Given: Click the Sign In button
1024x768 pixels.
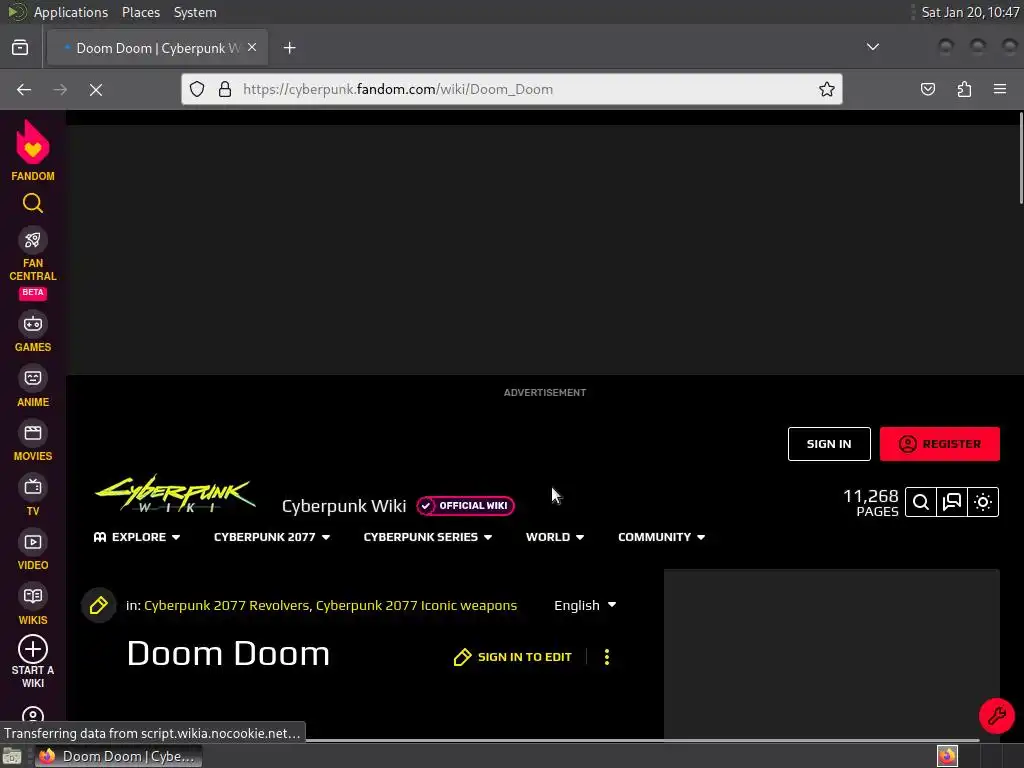Looking at the screenshot, I should pyautogui.click(x=829, y=444).
